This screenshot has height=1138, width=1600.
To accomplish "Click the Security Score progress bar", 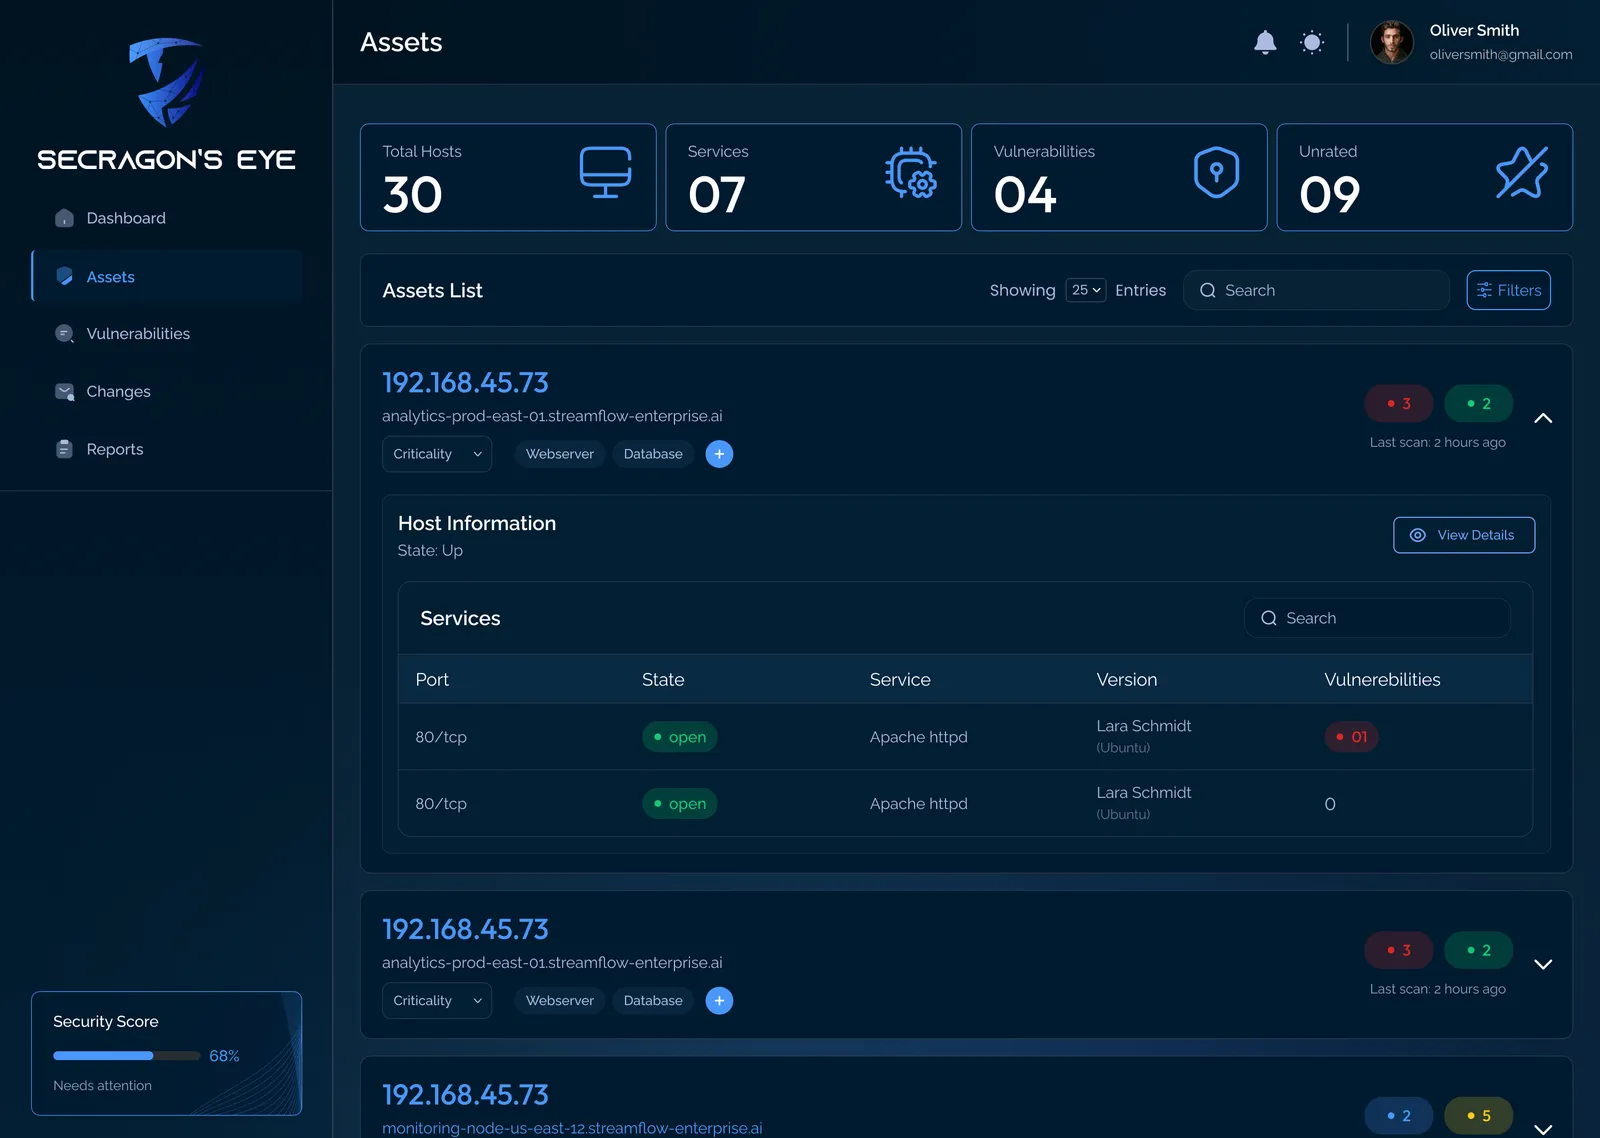I will point(126,1056).
